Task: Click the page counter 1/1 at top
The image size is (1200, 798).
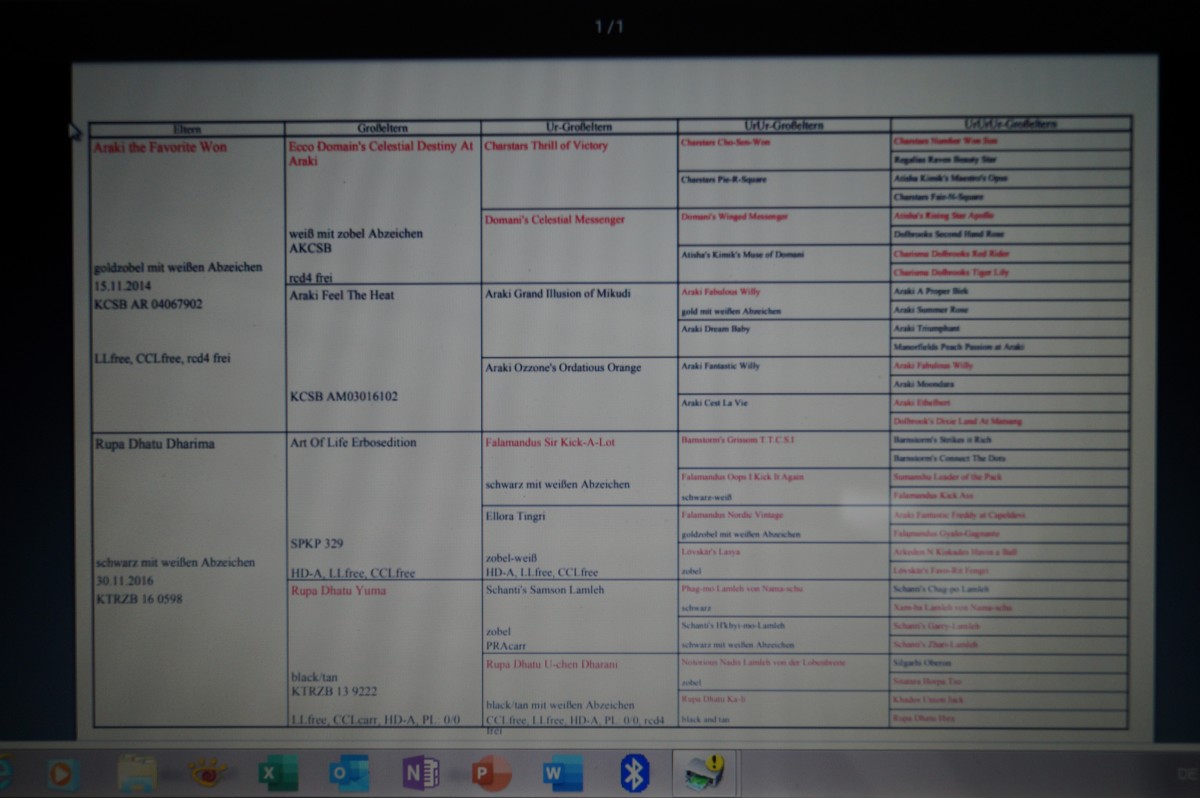Action: tap(607, 27)
